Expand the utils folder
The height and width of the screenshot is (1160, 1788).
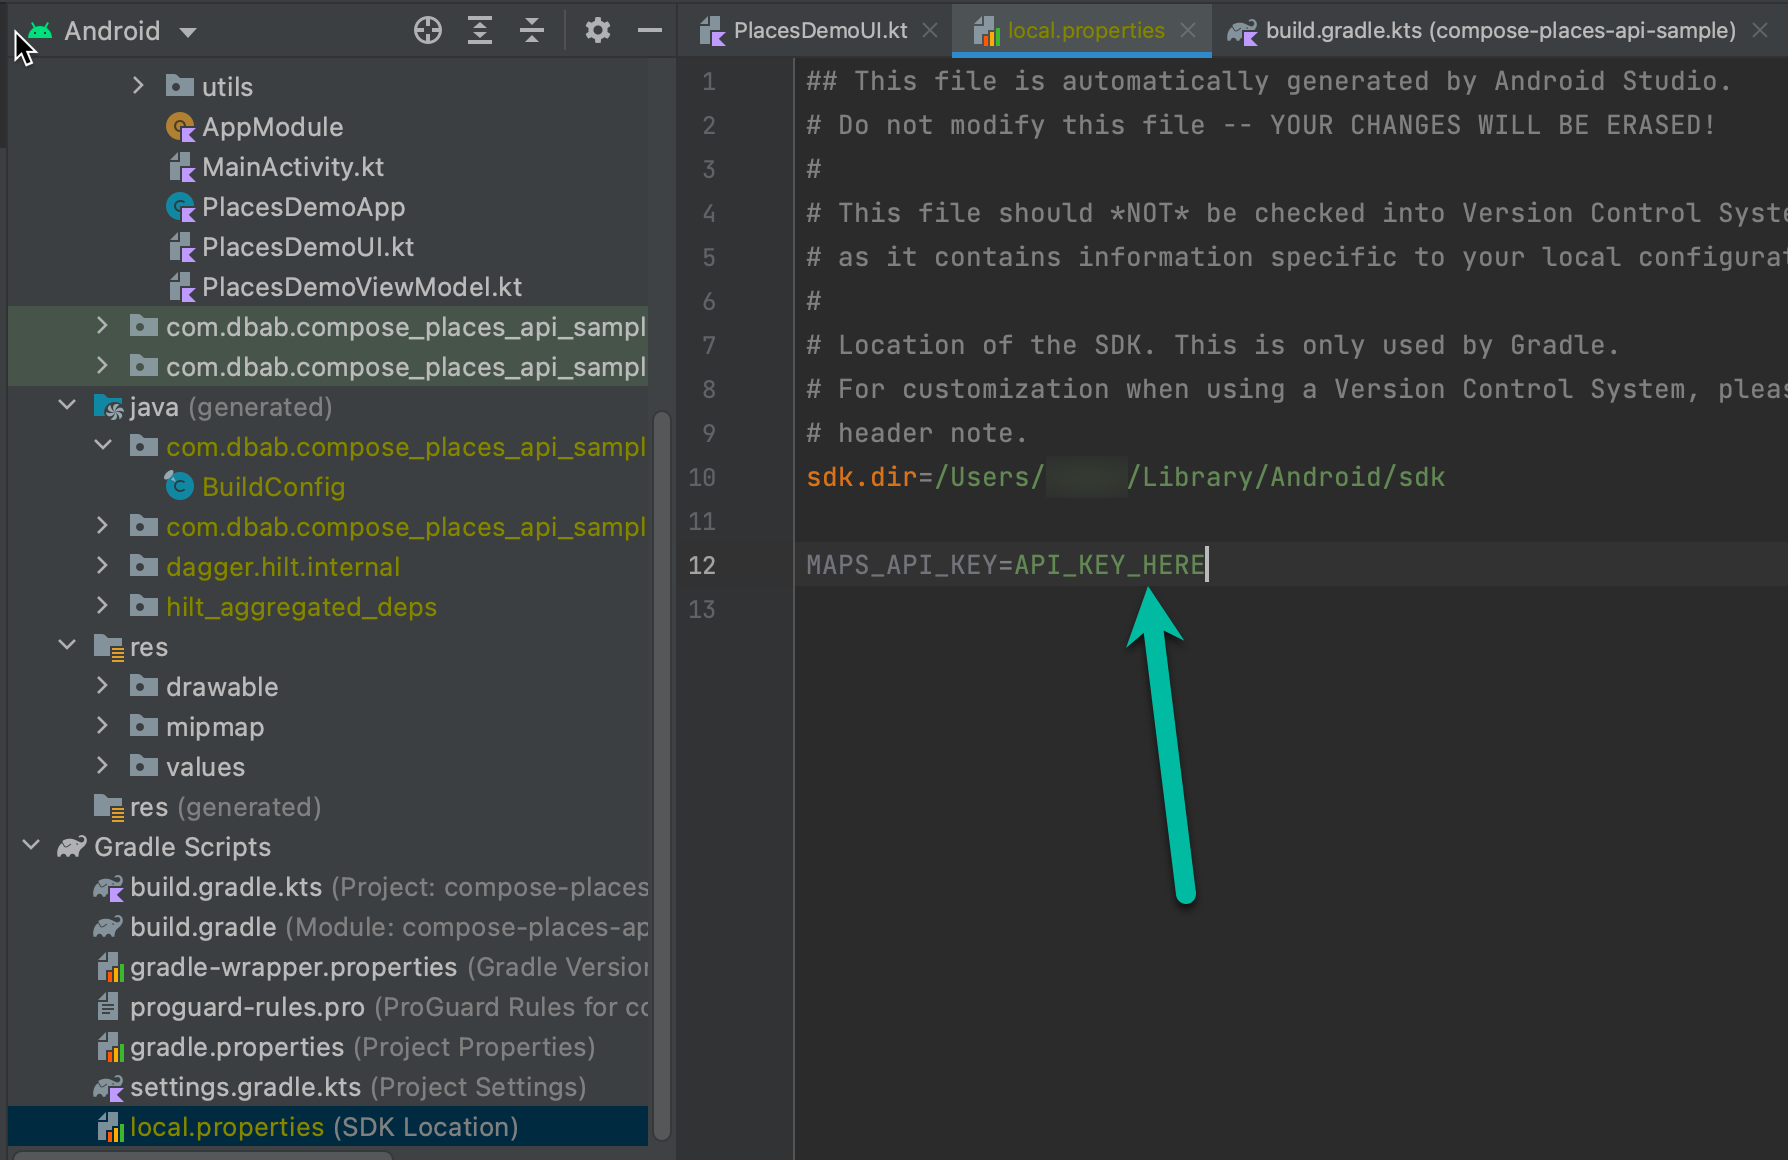(x=138, y=86)
